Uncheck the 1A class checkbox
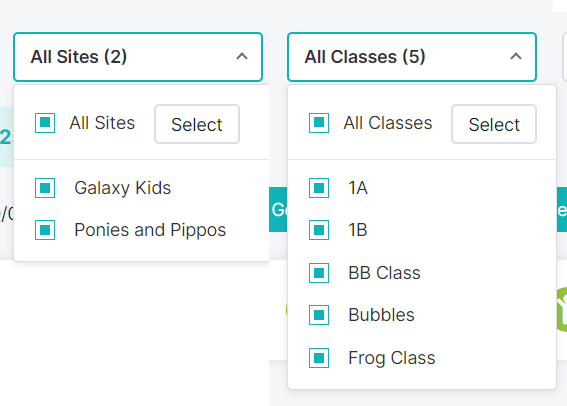This screenshot has height=406, width=567. (x=319, y=188)
